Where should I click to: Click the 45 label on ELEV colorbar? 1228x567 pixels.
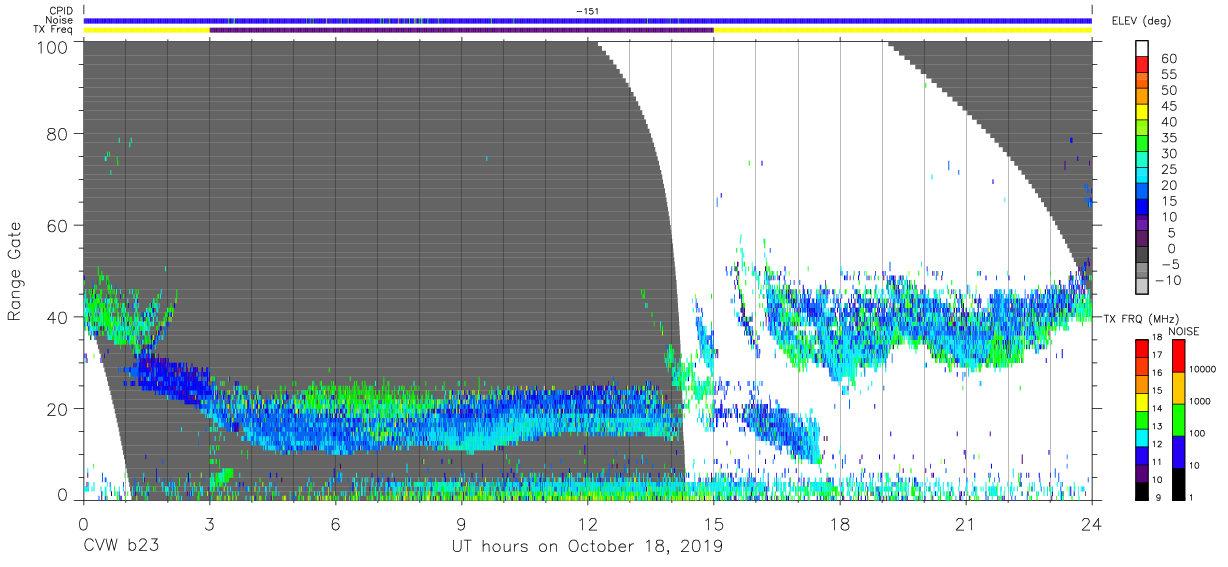(x=1167, y=106)
